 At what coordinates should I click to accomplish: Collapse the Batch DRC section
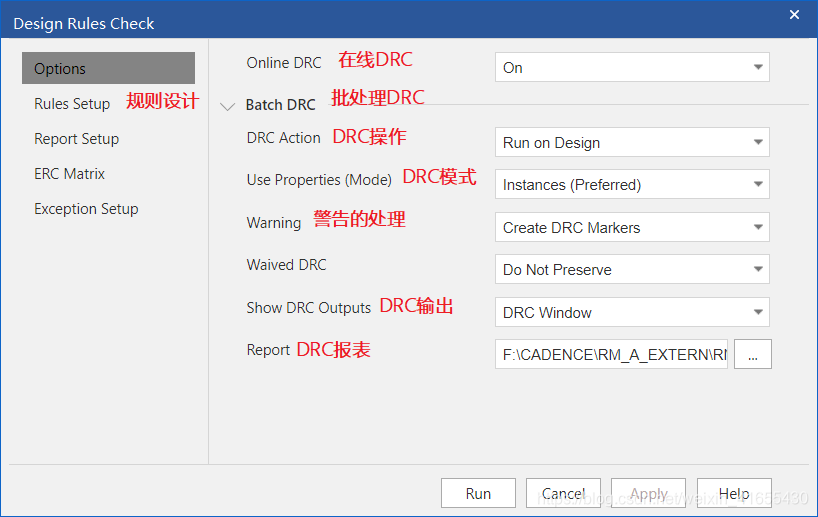tap(229, 106)
